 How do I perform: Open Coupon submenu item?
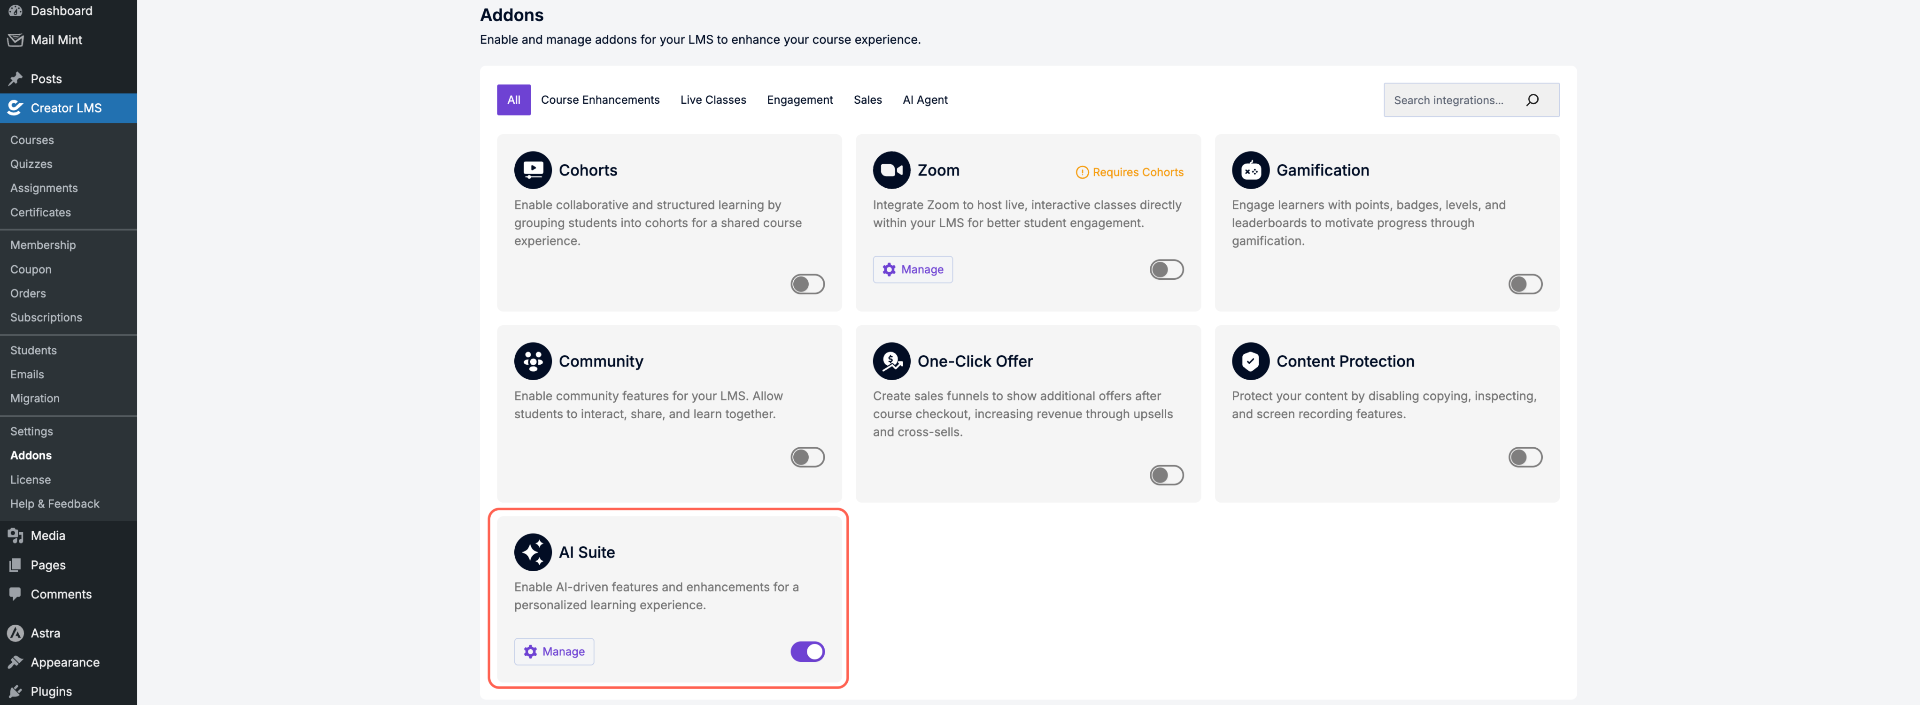tap(31, 270)
